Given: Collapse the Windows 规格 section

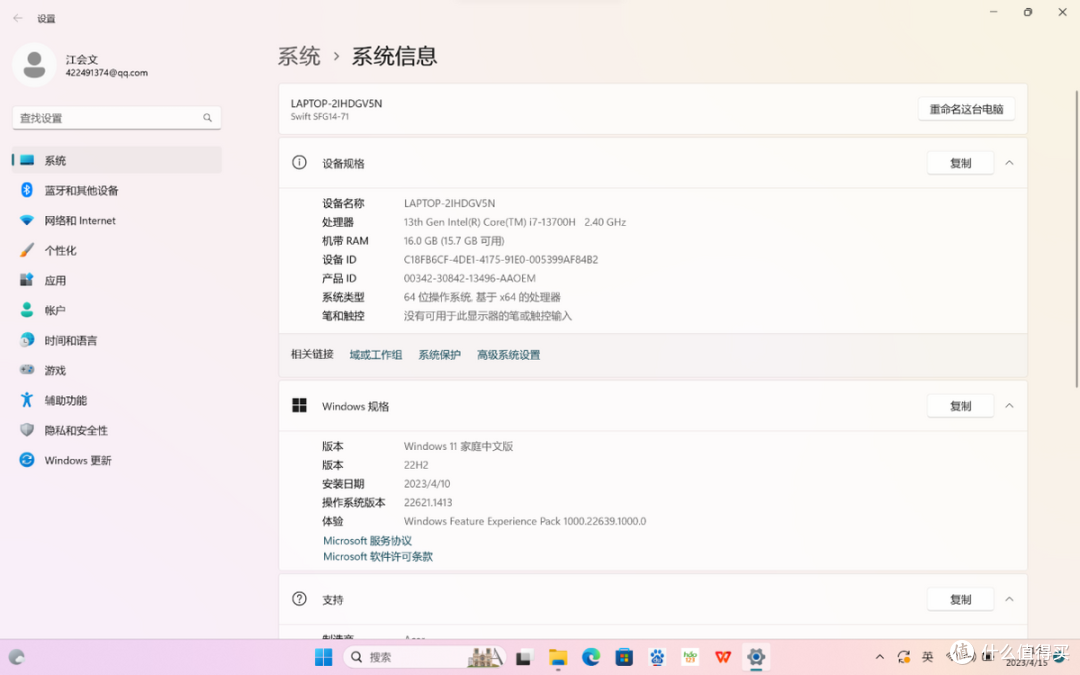Looking at the screenshot, I should pos(1010,406).
